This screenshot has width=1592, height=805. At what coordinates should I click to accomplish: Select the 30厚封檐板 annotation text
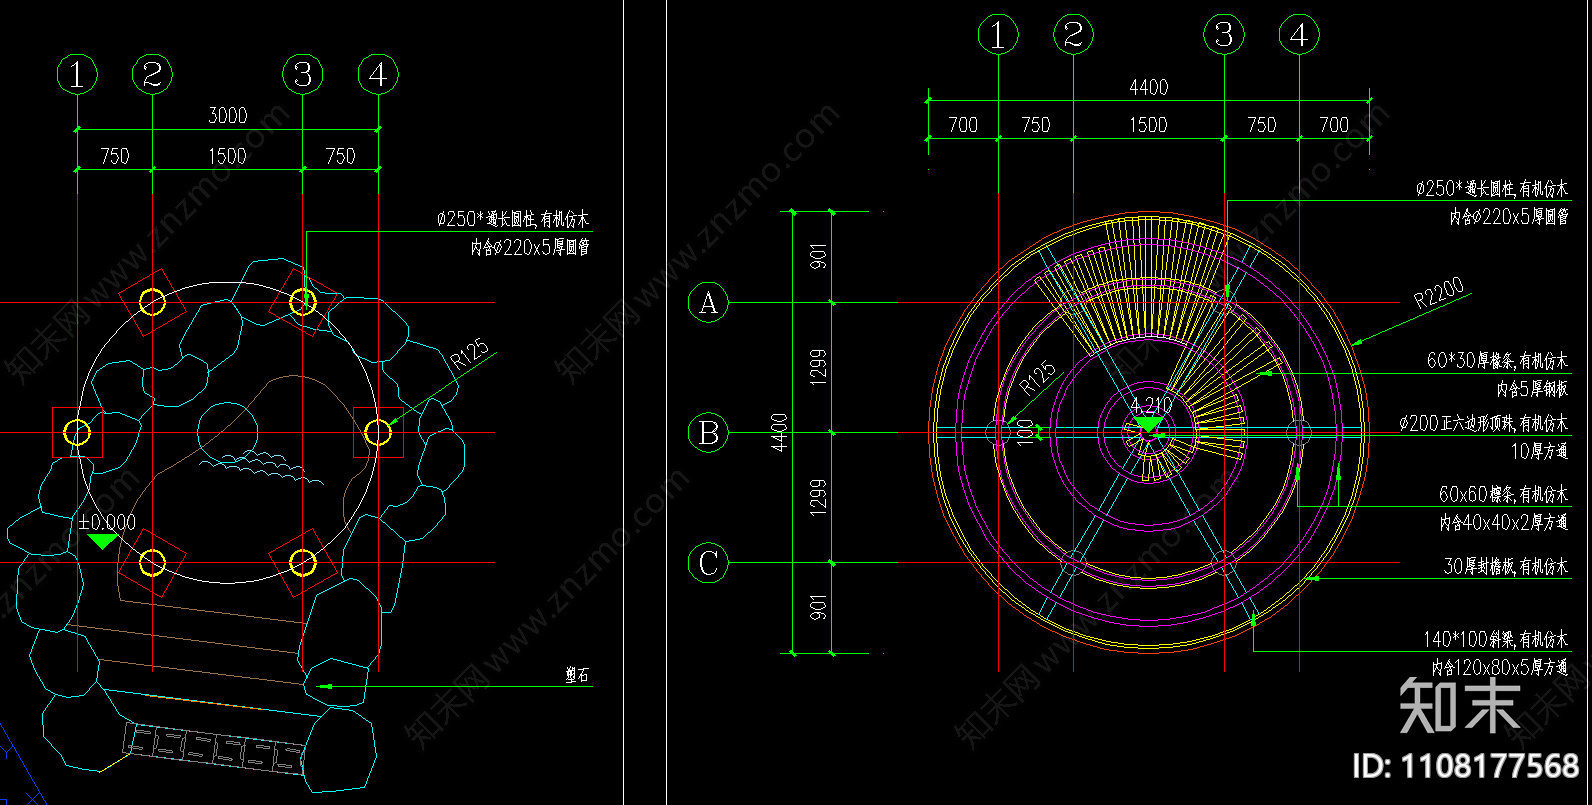click(x=1505, y=566)
